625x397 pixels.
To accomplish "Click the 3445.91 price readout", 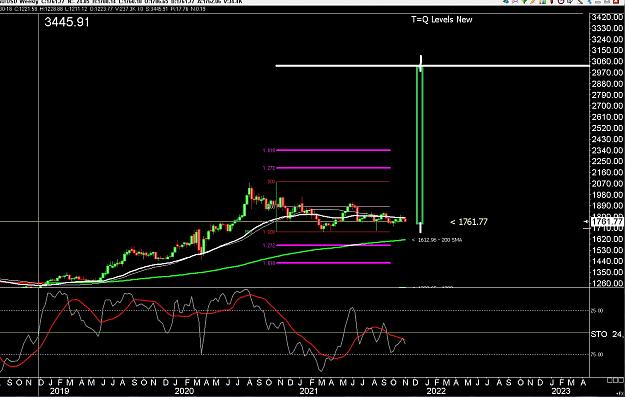I will pos(67,22).
